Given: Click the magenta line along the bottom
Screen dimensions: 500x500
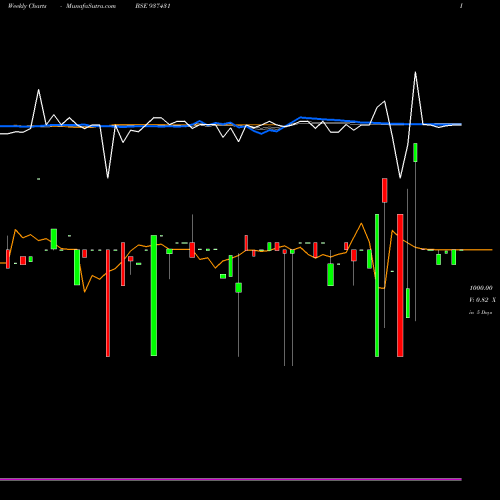Looking at the screenshot, I should (231, 479).
